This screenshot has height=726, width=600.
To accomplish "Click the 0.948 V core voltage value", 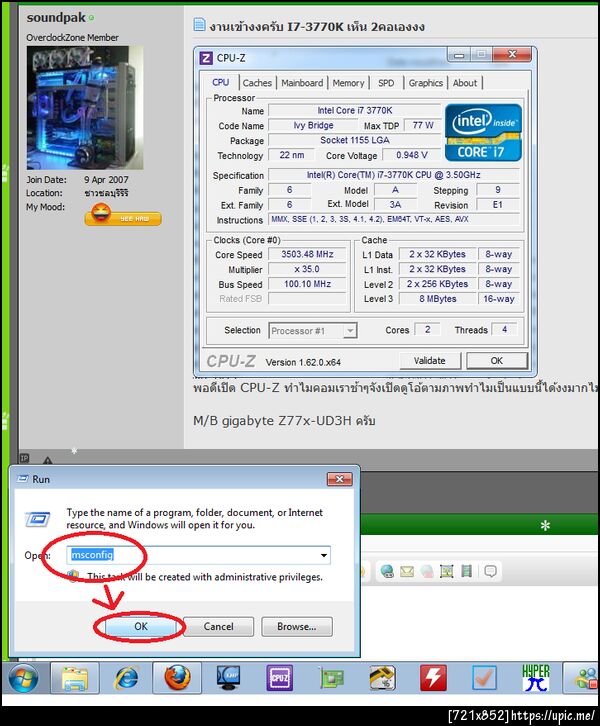I will (x=412, y=155).
